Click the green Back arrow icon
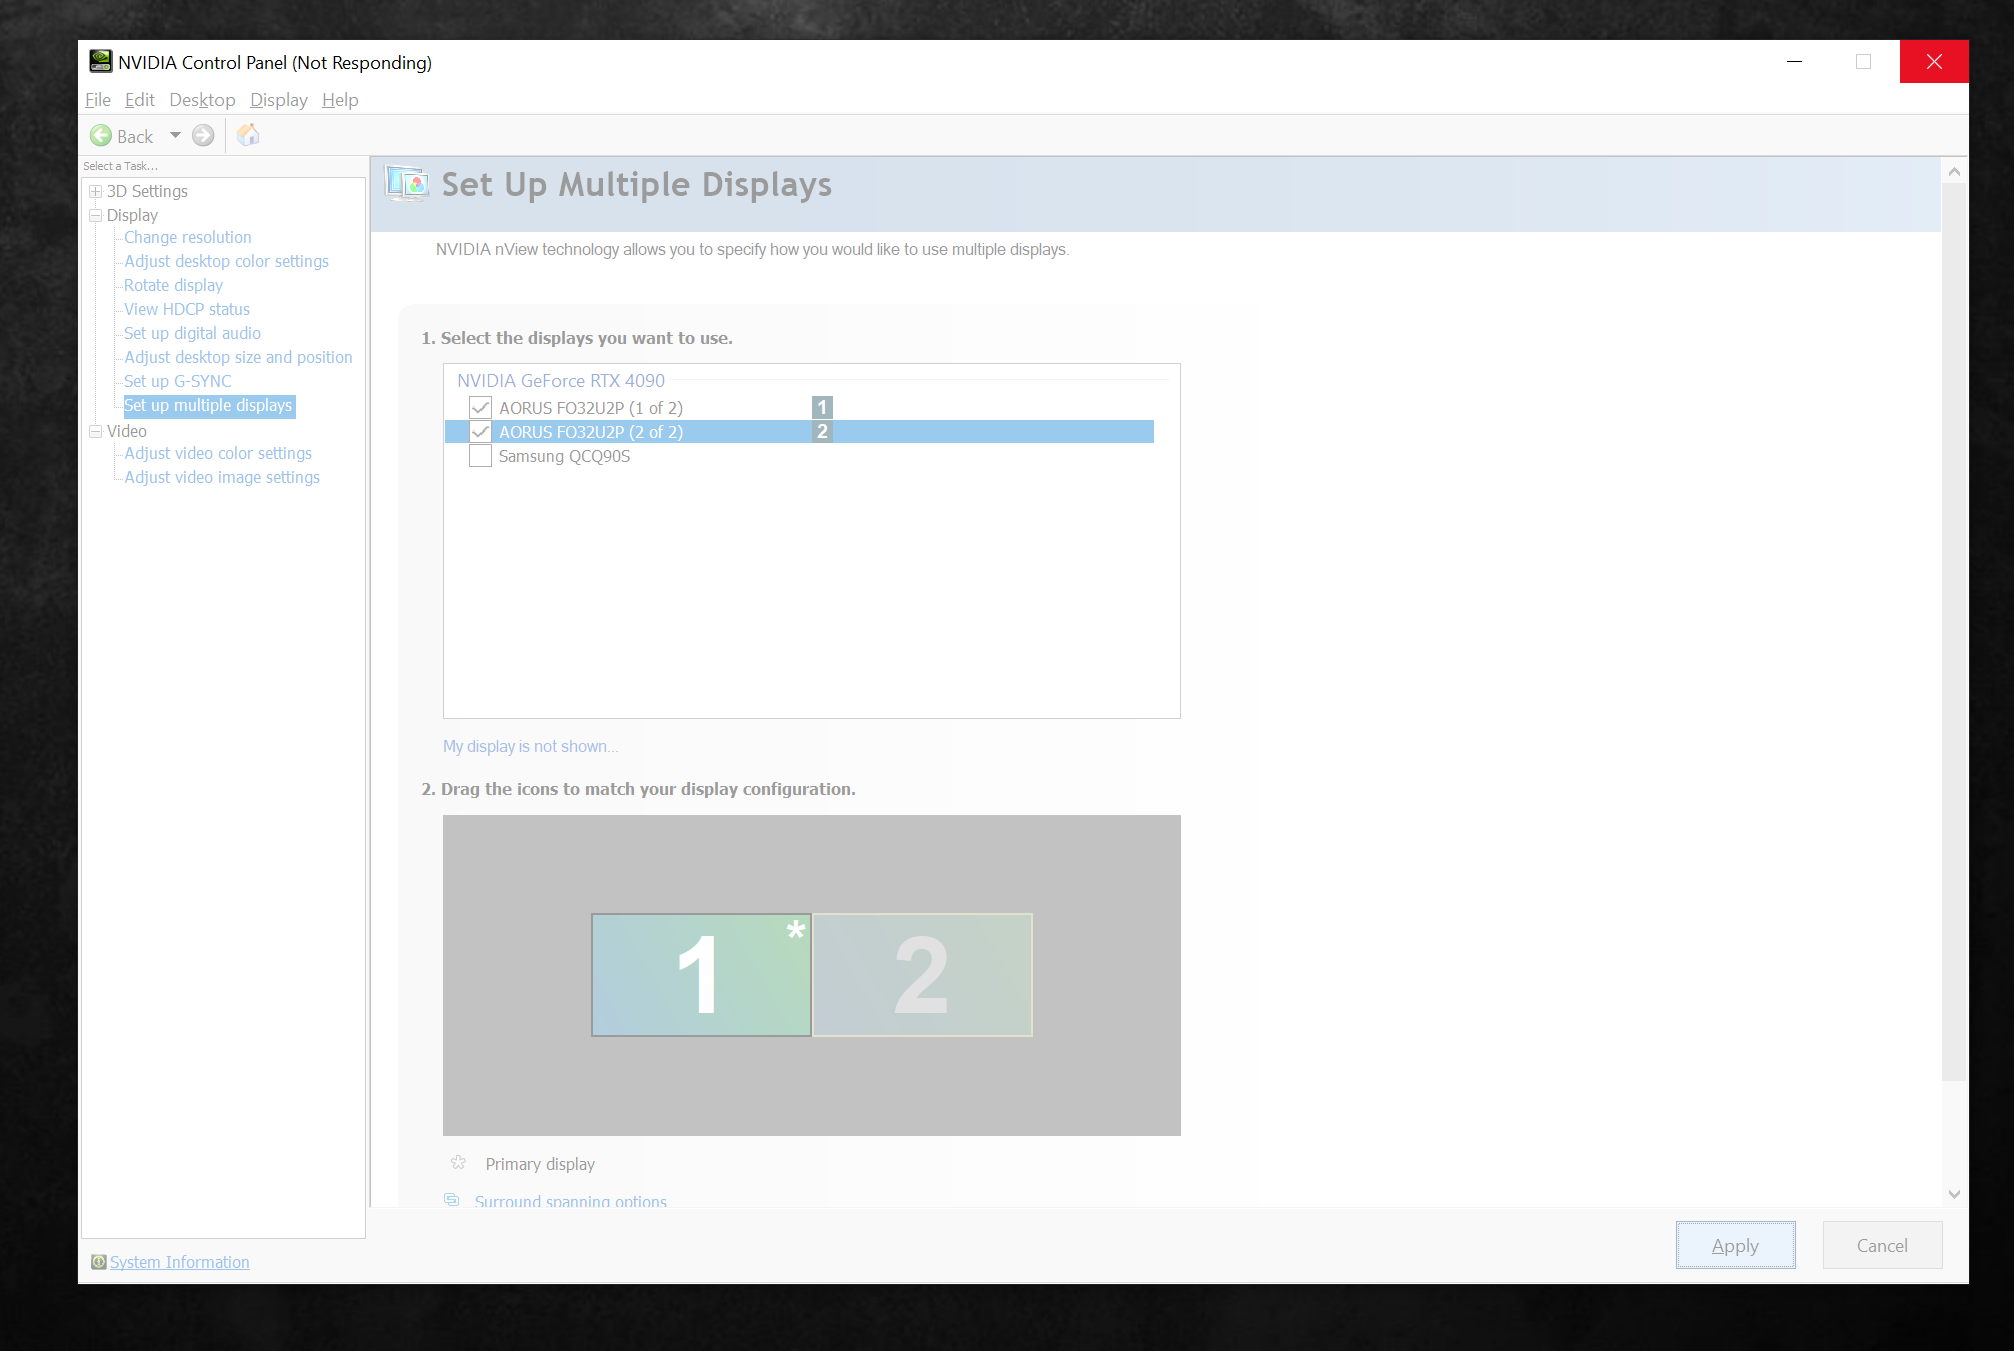The width and height of the screenshot is (2014, 1351). pos(101,136)
